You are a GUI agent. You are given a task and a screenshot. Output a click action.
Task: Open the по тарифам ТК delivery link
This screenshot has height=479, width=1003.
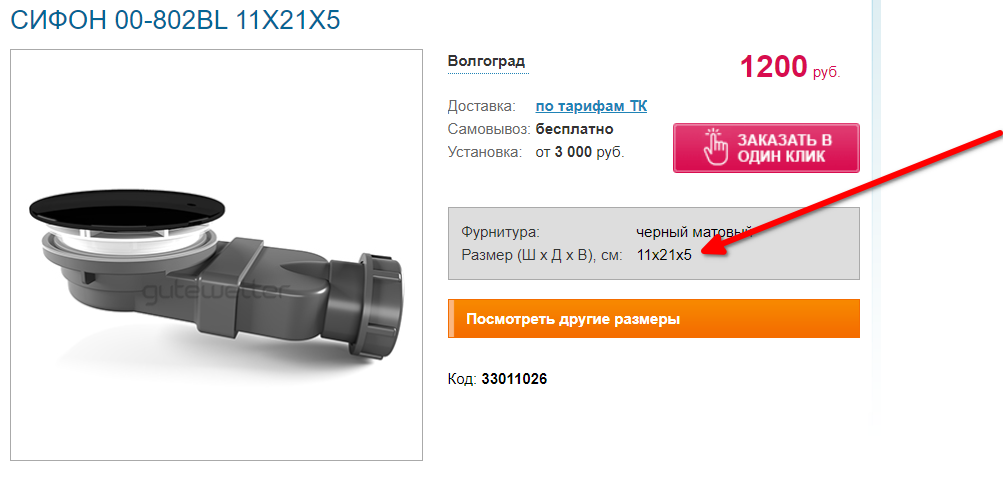pyautogui.click(x=591, y=106)
